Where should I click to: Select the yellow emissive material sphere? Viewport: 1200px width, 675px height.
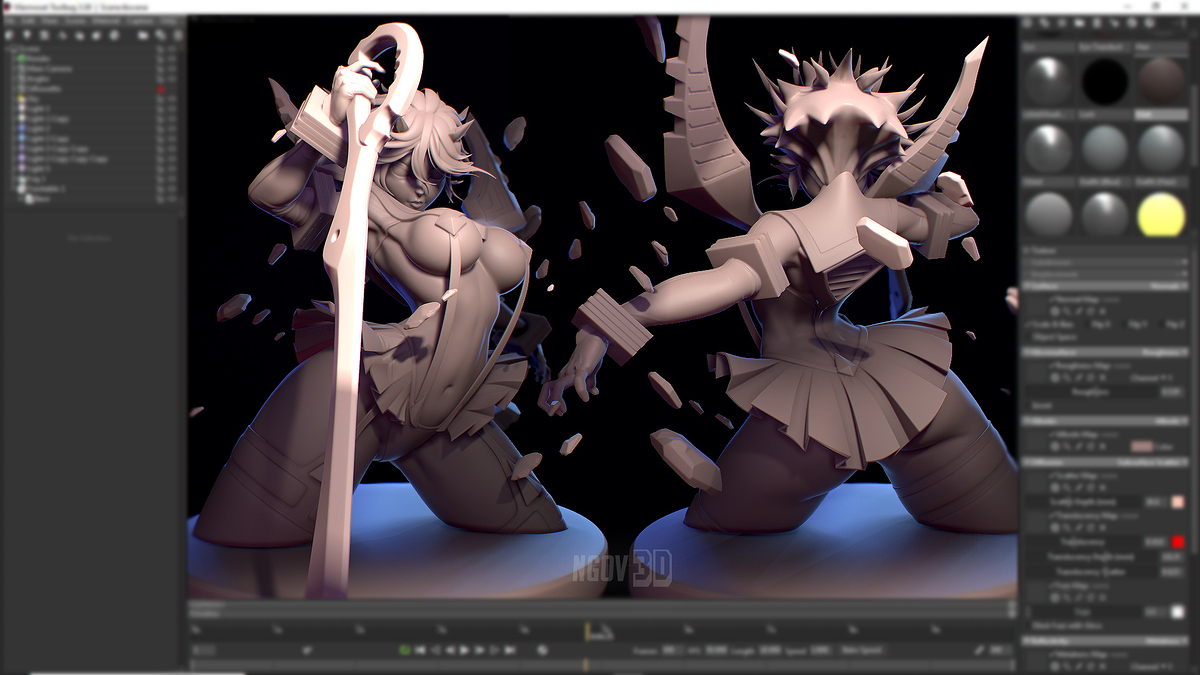tap(1161, 214)
